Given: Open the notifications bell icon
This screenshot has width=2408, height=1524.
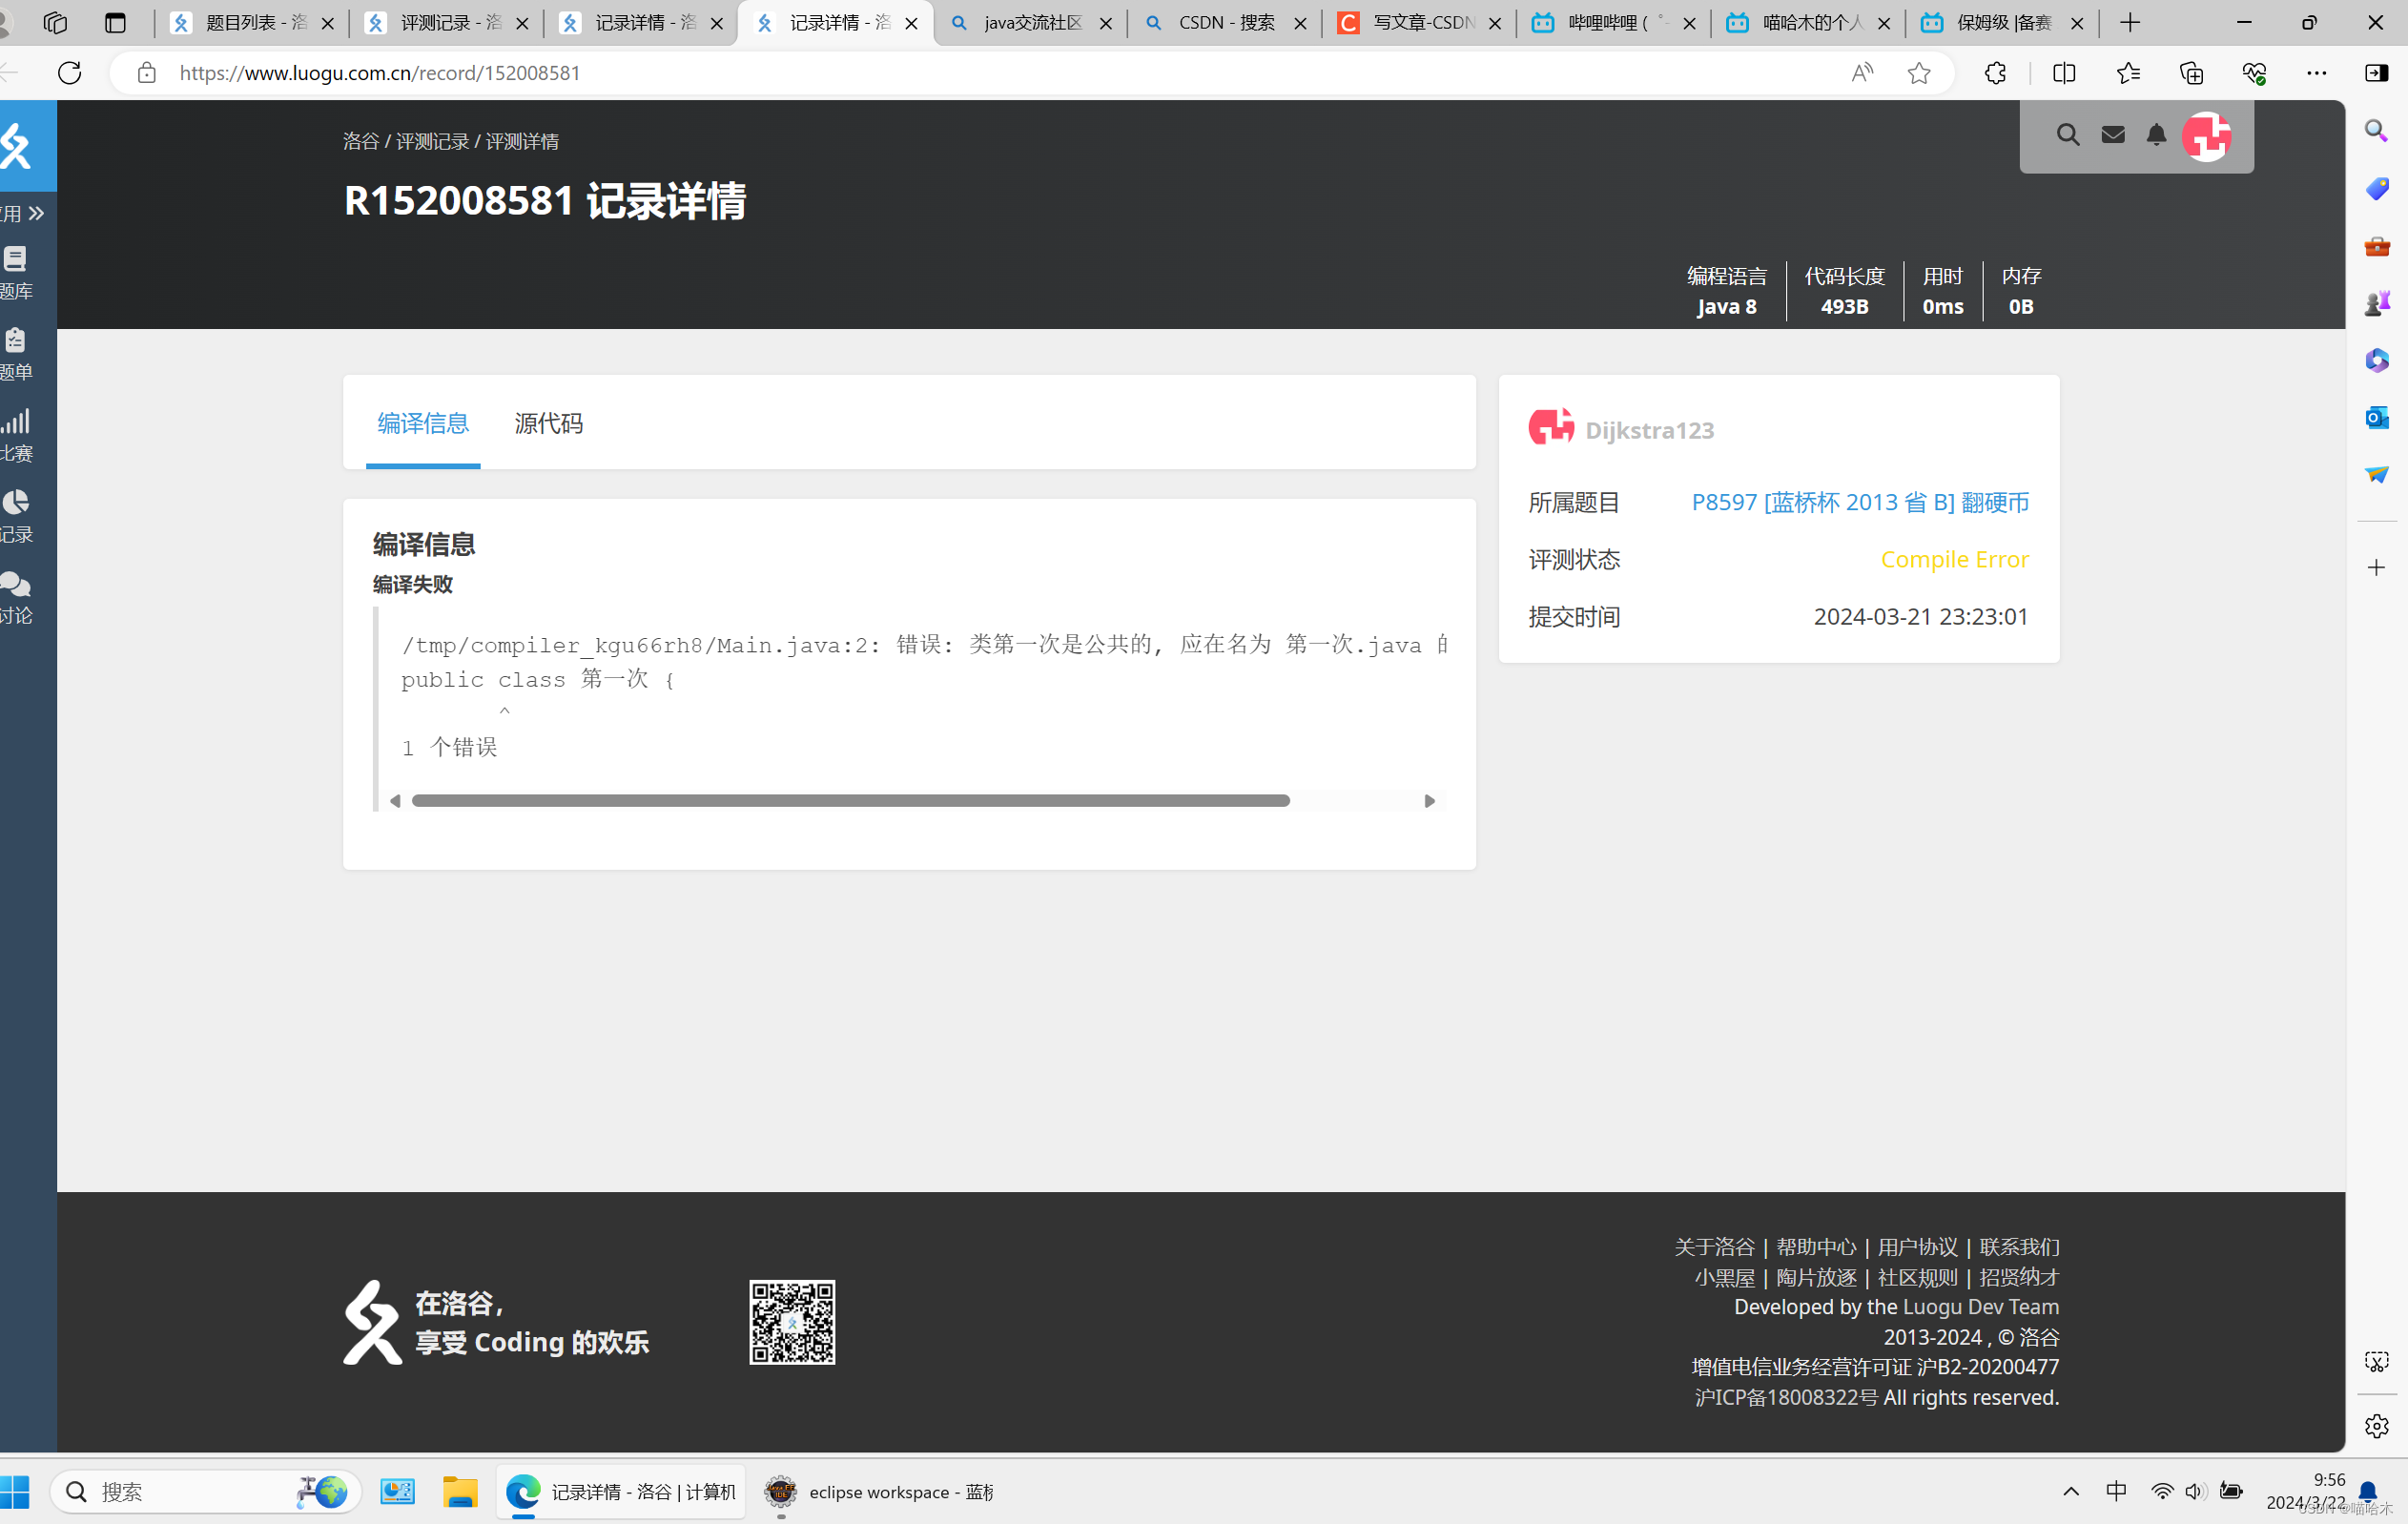Looking at the screenshot, I should coord(2156,135).
